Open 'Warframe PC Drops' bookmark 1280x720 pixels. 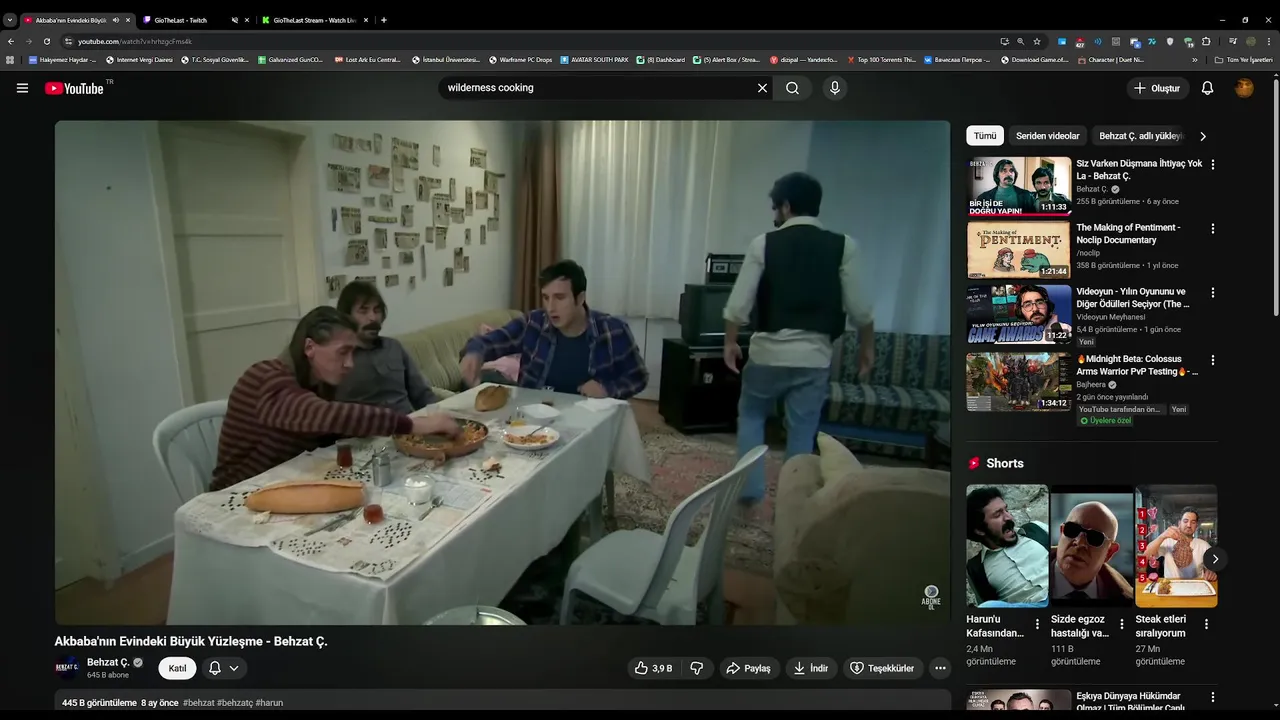click(520, 60)
